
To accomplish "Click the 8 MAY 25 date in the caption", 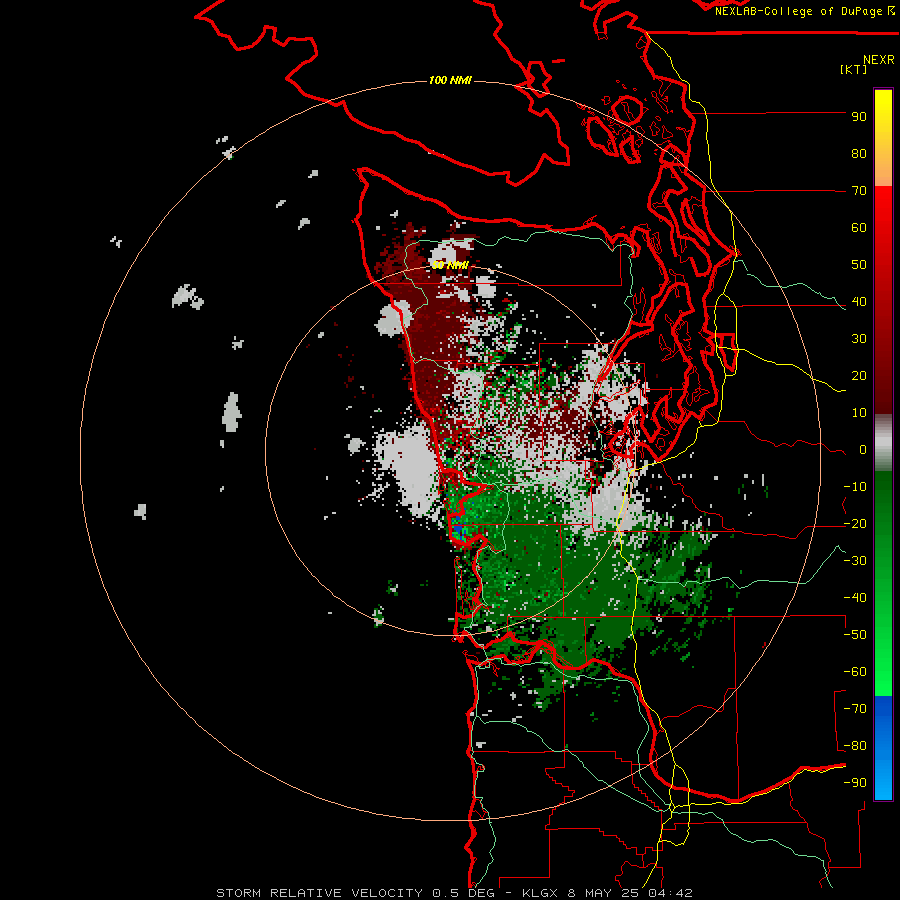I will (604, 893).
